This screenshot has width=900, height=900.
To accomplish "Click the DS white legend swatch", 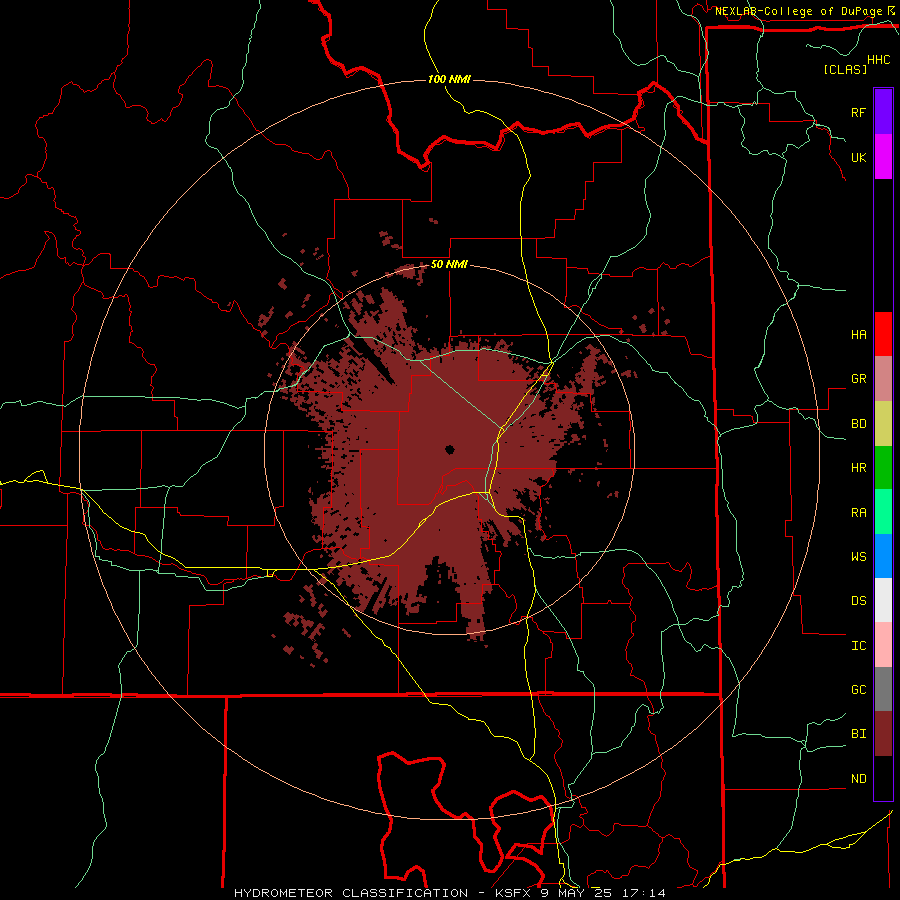I will 883,600.
